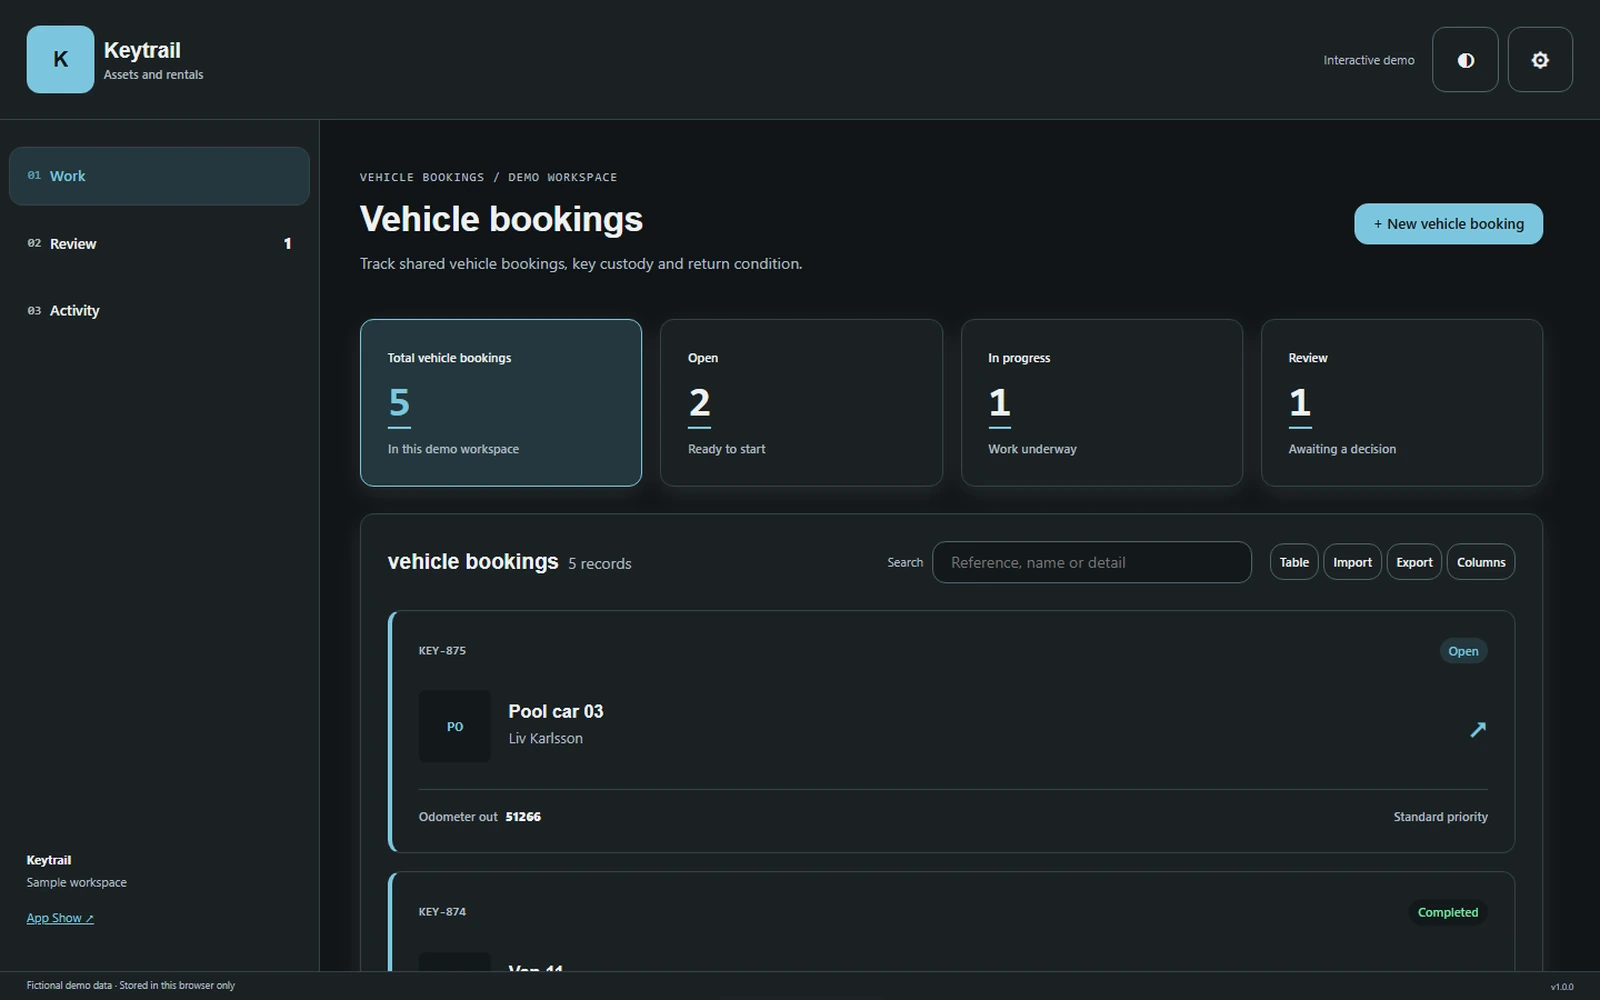Screen dimensions: 1600x1000
Task: Click the Liv Karlsson name
Action: tap(546, 738)
